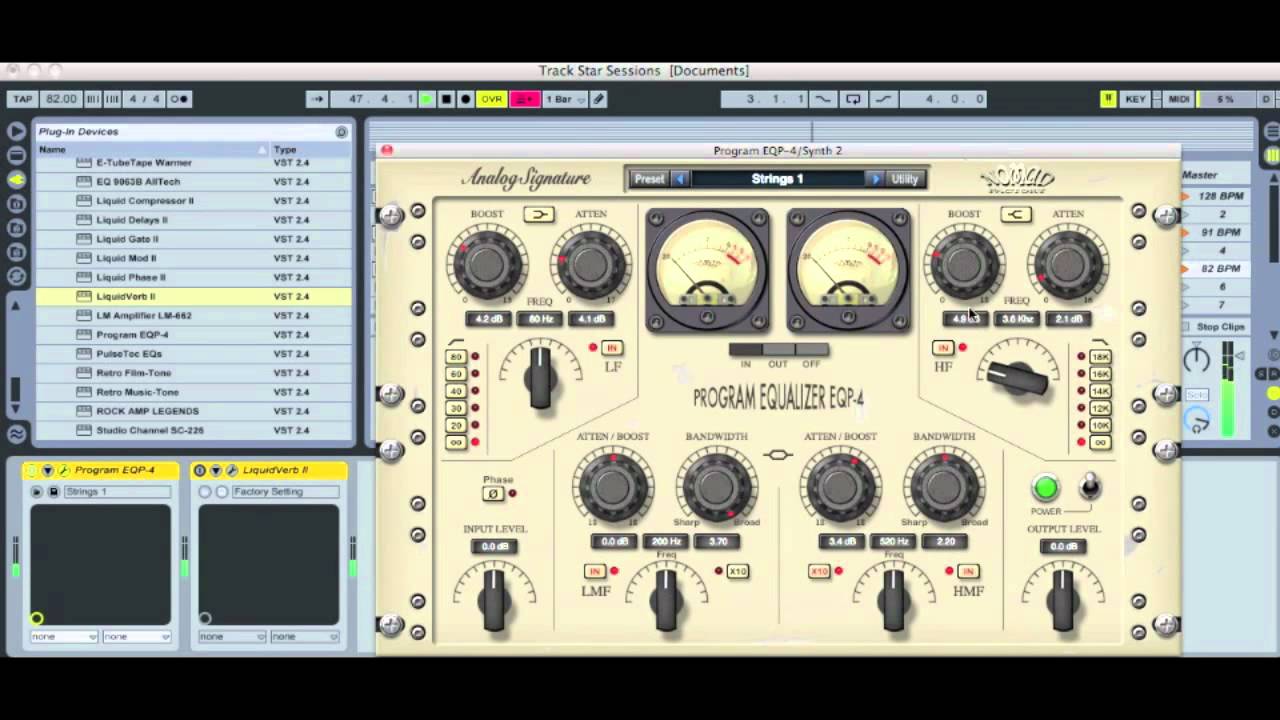Click the Stop transport button
The width and height of the screenshot is (1280, 720).
coord(446,99)
